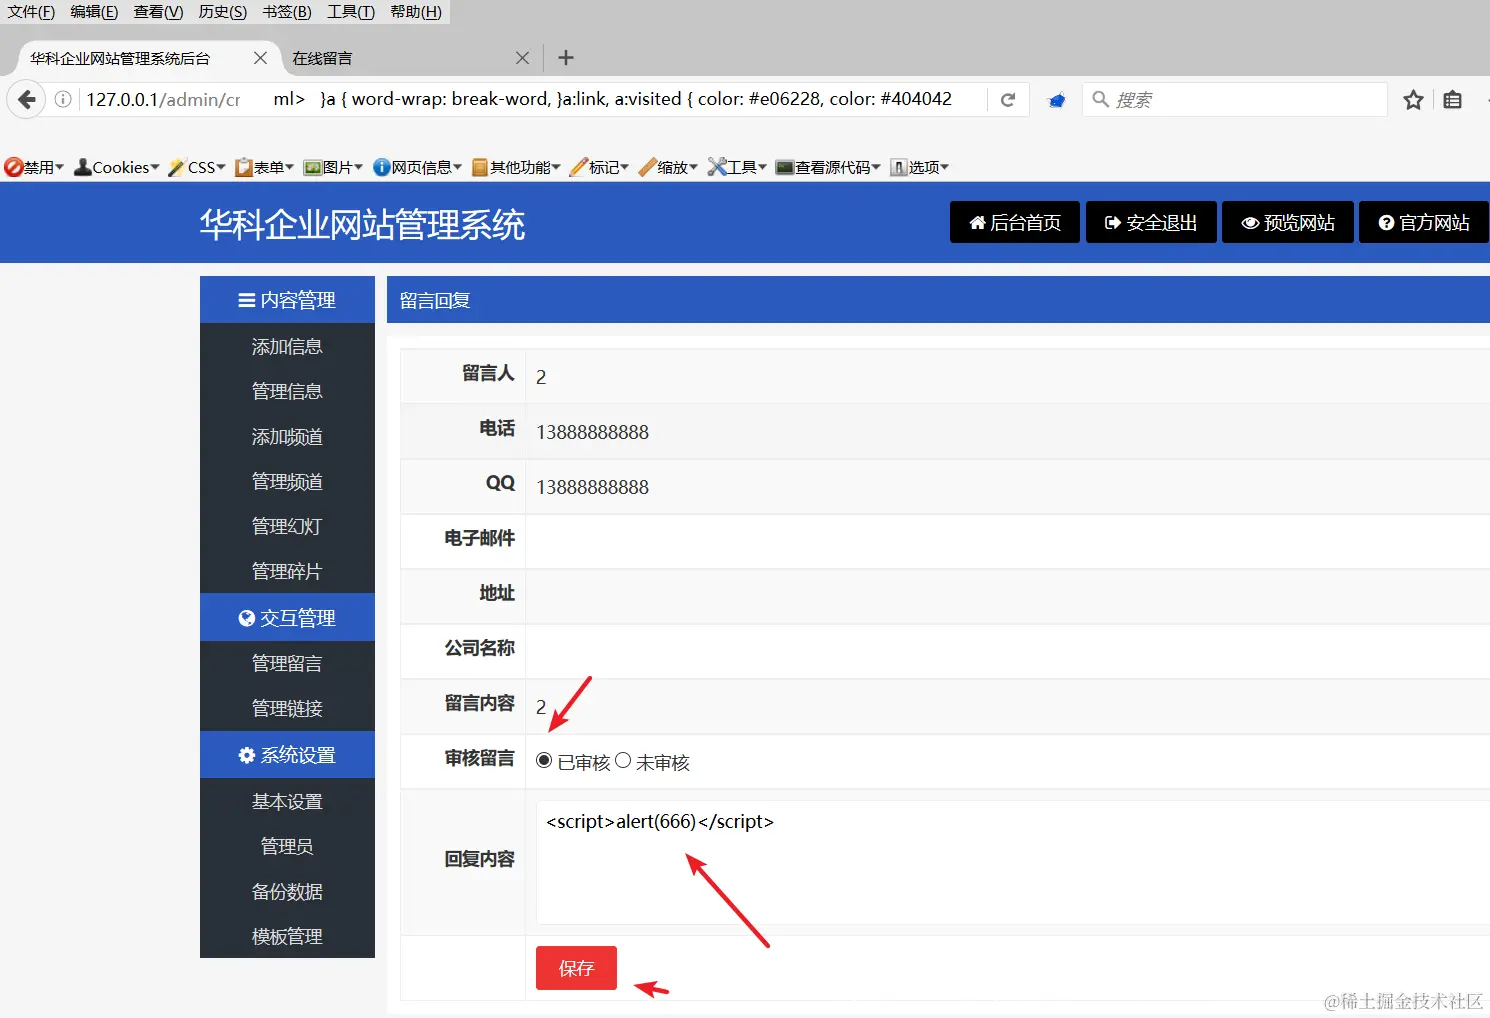Image resolution: width=1490 pixels, height=1018 pixels.
Task: Click the page reload icon
Action: click(x=1008, y=99)
